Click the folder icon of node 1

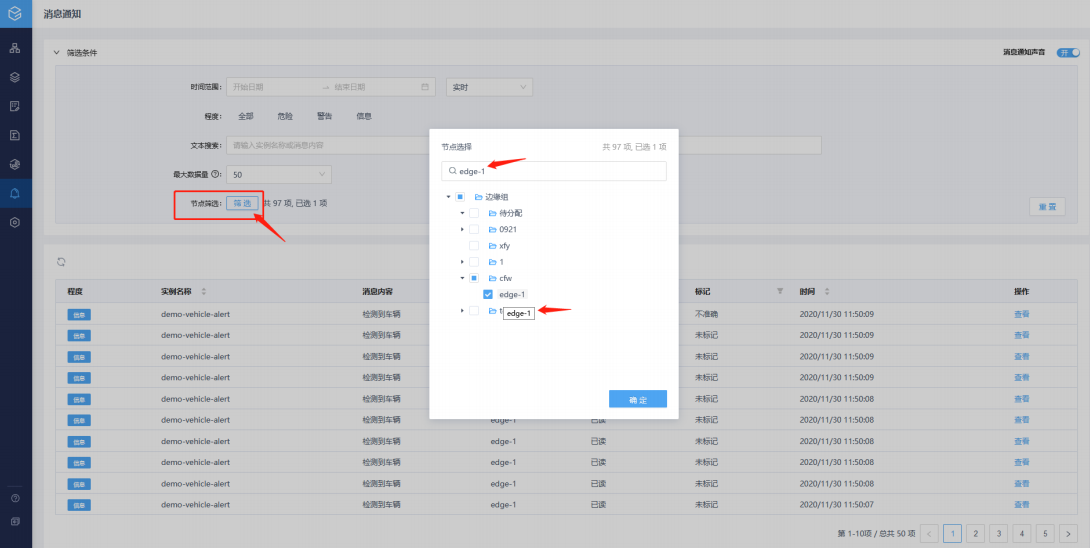492,262
